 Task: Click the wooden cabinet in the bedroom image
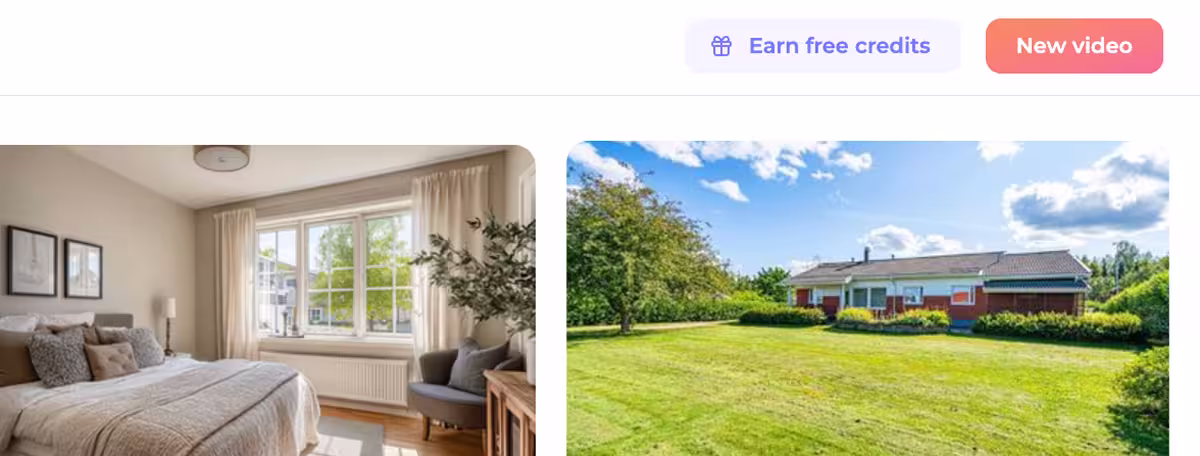(x=510, y=414)
